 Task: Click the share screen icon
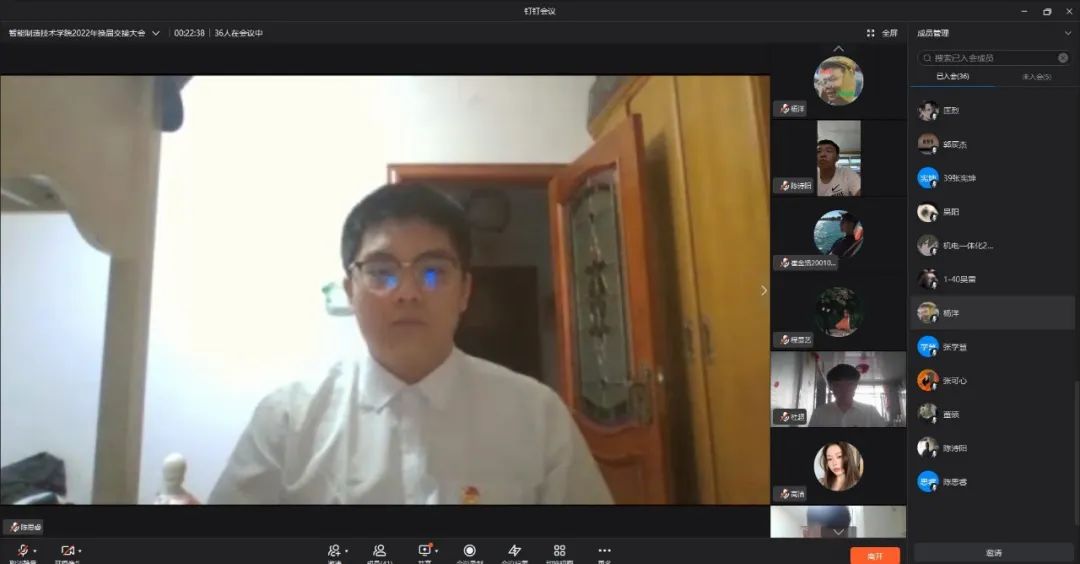(424, 551)
